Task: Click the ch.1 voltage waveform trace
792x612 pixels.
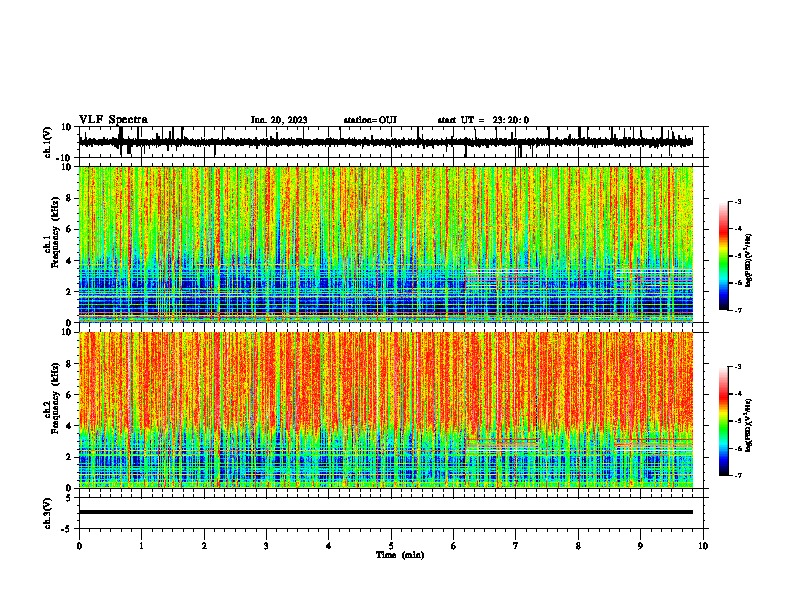Action: tap(386, 142)
